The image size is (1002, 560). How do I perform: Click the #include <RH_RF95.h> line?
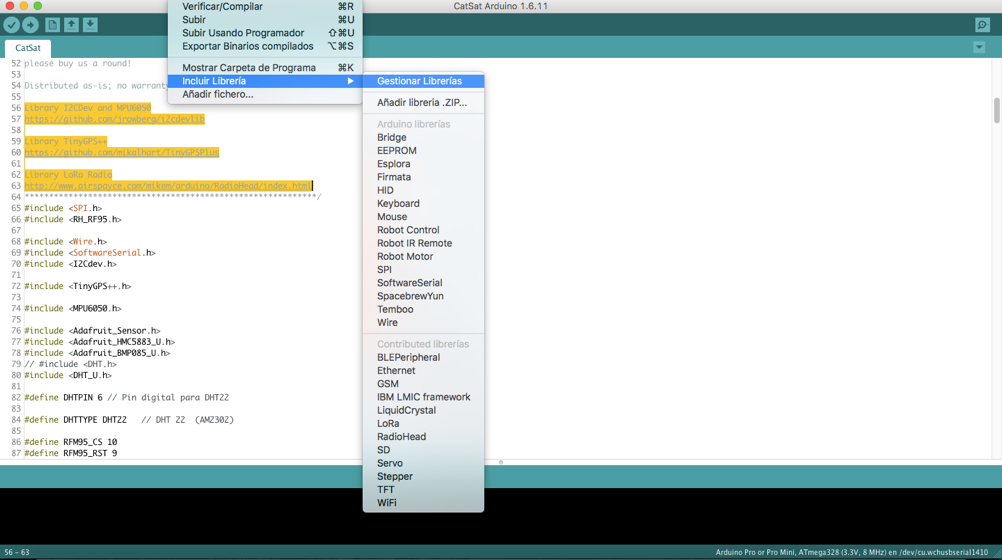pos(73,219)
